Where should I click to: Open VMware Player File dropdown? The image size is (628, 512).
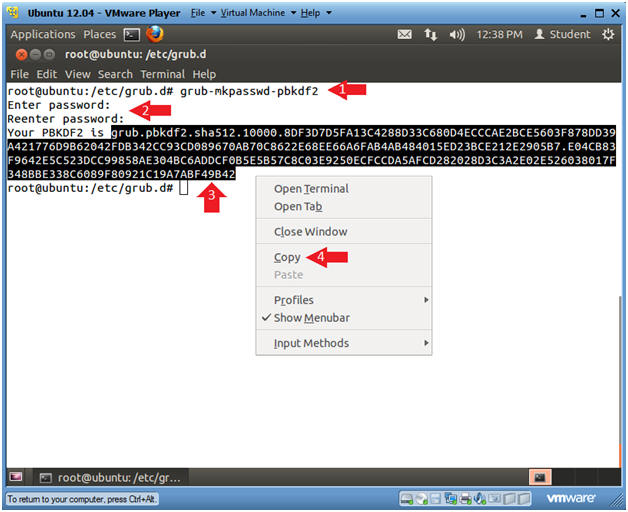(203, 13)
